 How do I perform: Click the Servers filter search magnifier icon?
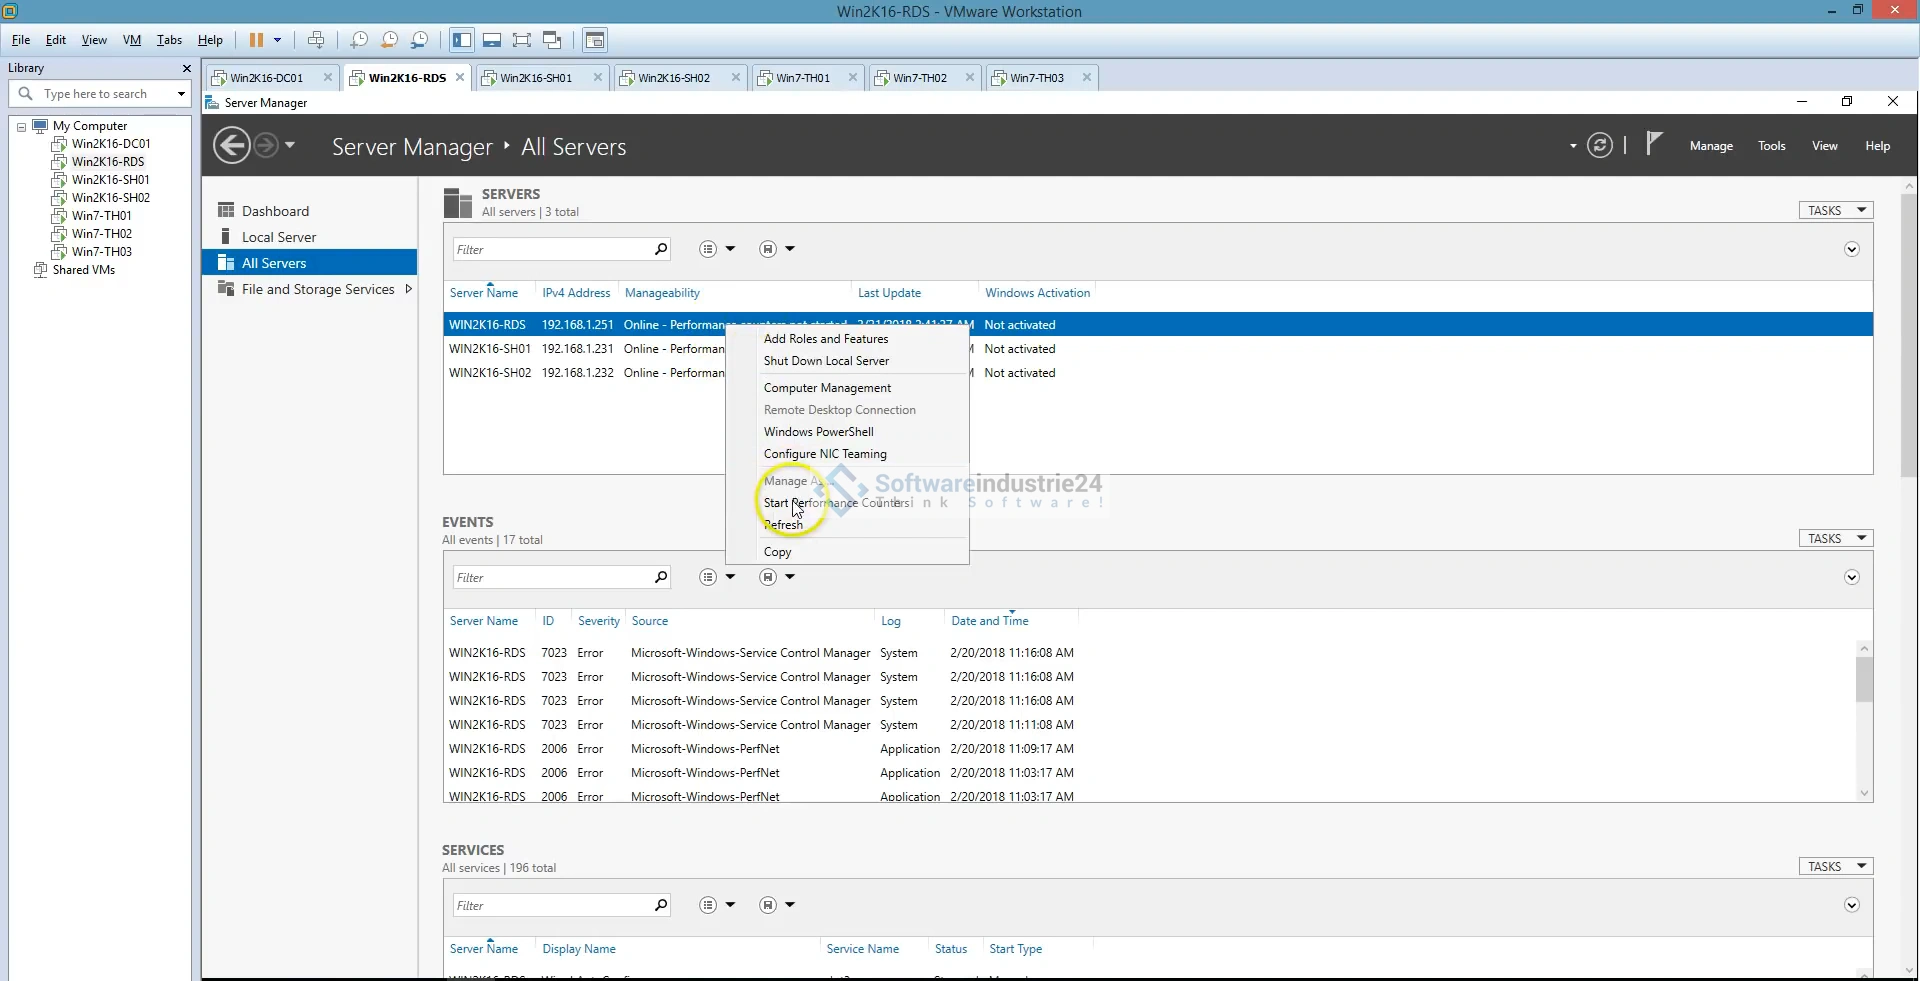[661, 249]
